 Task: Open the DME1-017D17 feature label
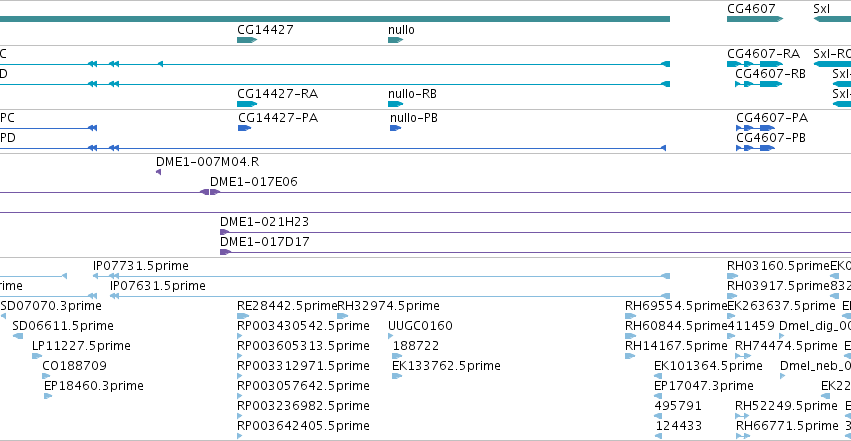[x=265, y=242]
